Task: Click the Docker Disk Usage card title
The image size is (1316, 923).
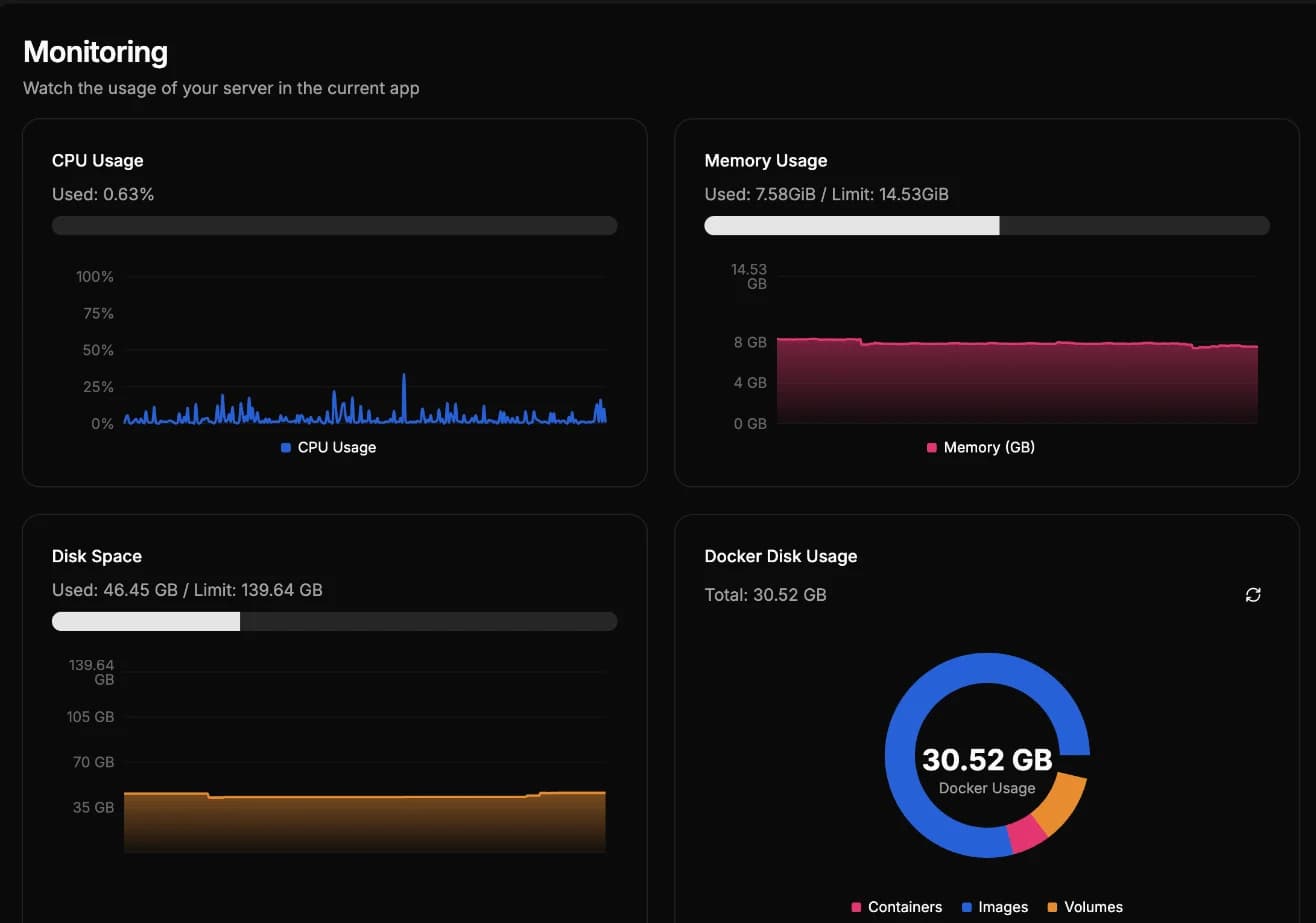Action: (781, 556)
